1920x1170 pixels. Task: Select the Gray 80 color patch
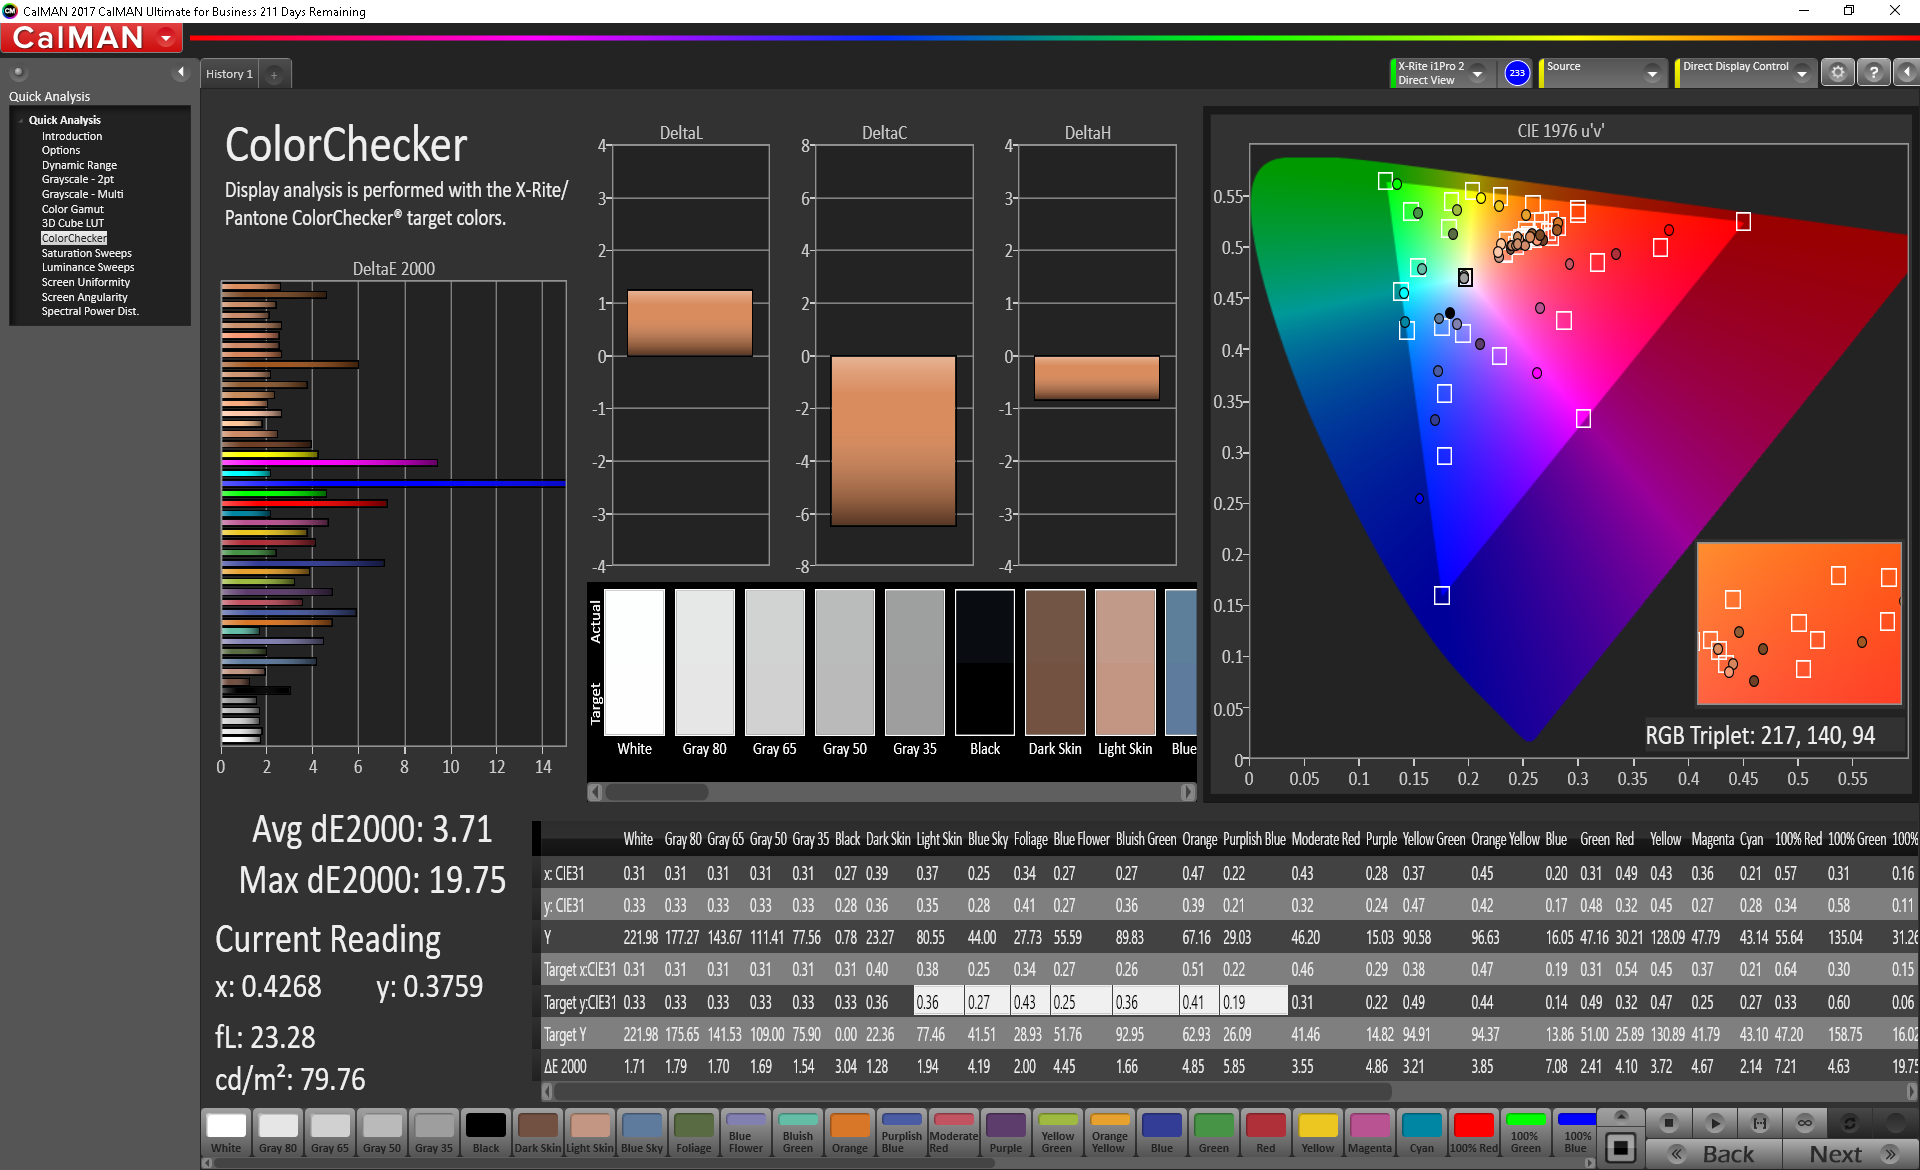pyautogui.click(x=278, y=1133)
